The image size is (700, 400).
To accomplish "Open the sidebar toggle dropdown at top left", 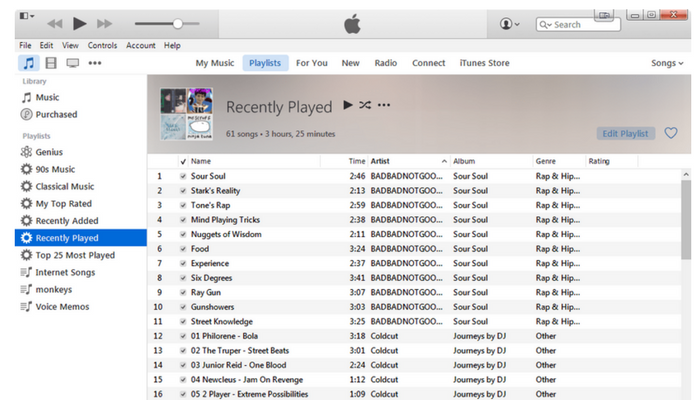I will coord(27,16).
